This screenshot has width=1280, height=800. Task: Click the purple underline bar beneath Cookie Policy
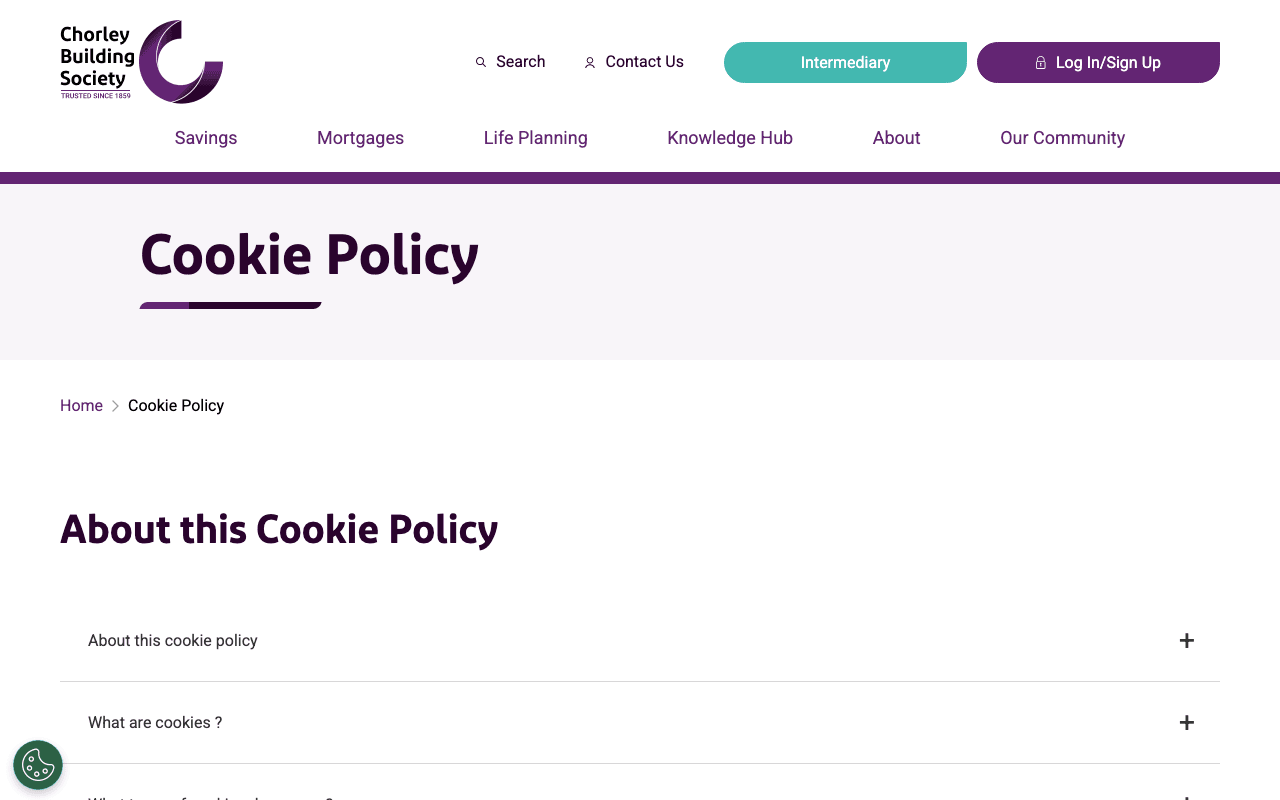(230, 304)
